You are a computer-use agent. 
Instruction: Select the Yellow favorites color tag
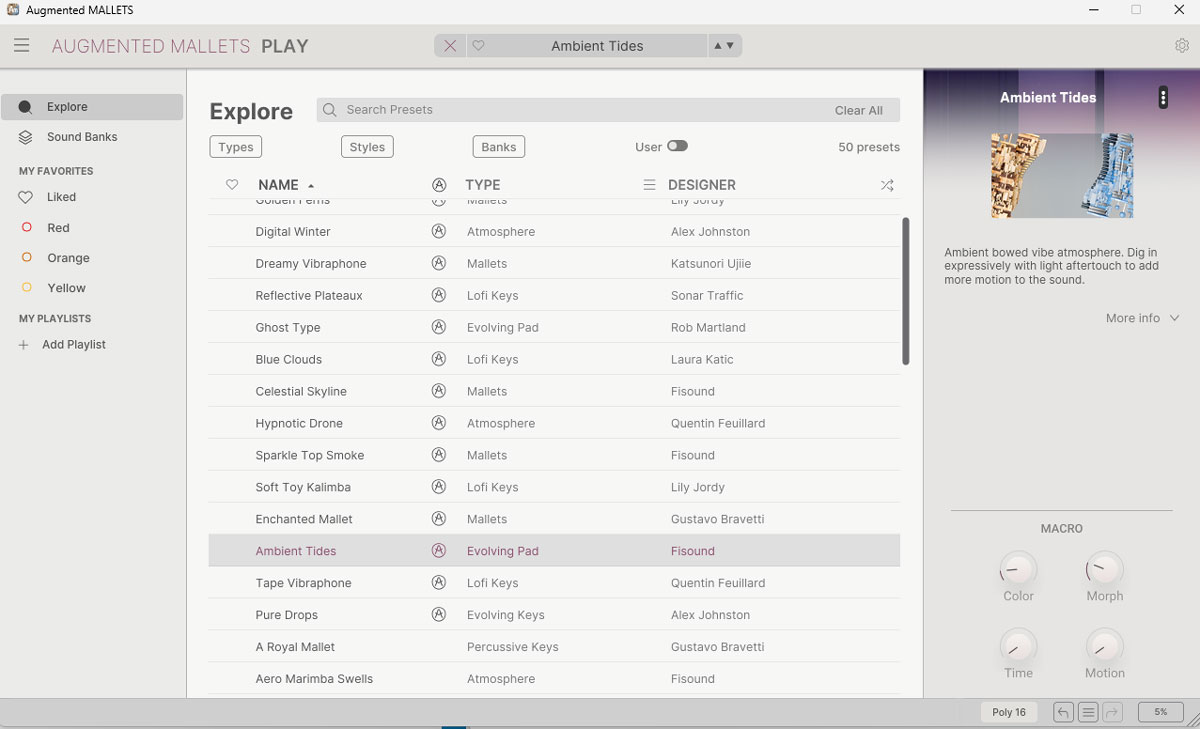(x=66, y=288)
